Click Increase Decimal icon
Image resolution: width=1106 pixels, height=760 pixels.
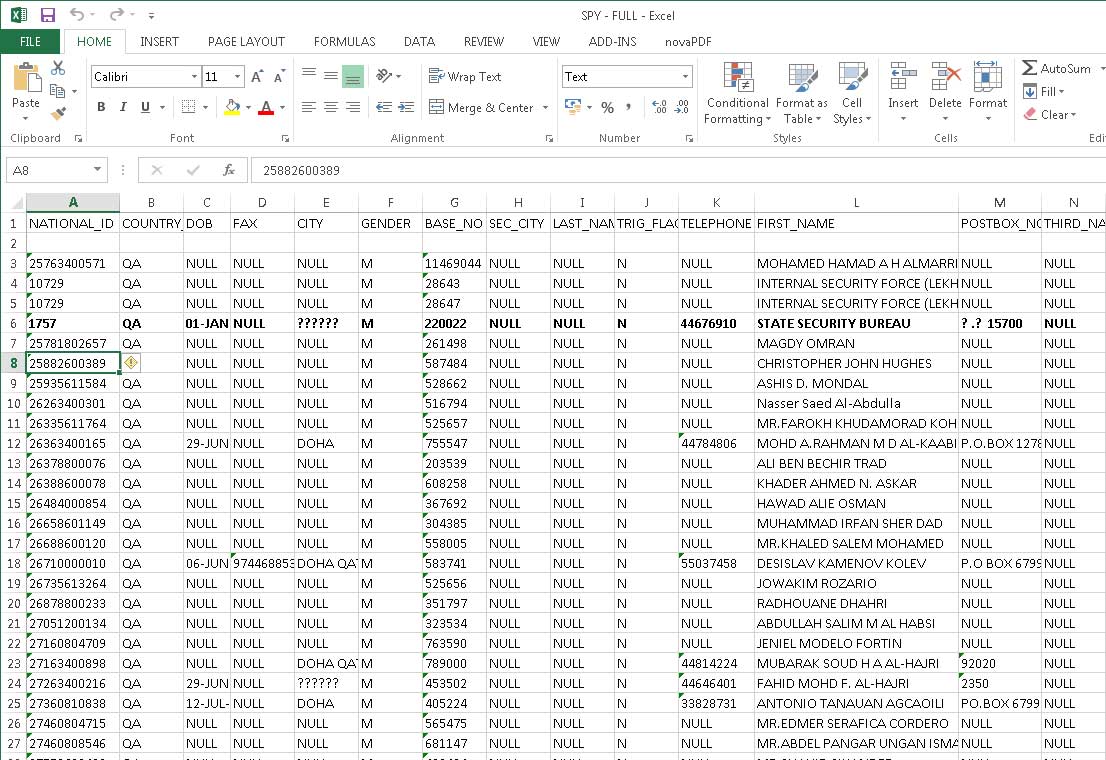[659, 107]
